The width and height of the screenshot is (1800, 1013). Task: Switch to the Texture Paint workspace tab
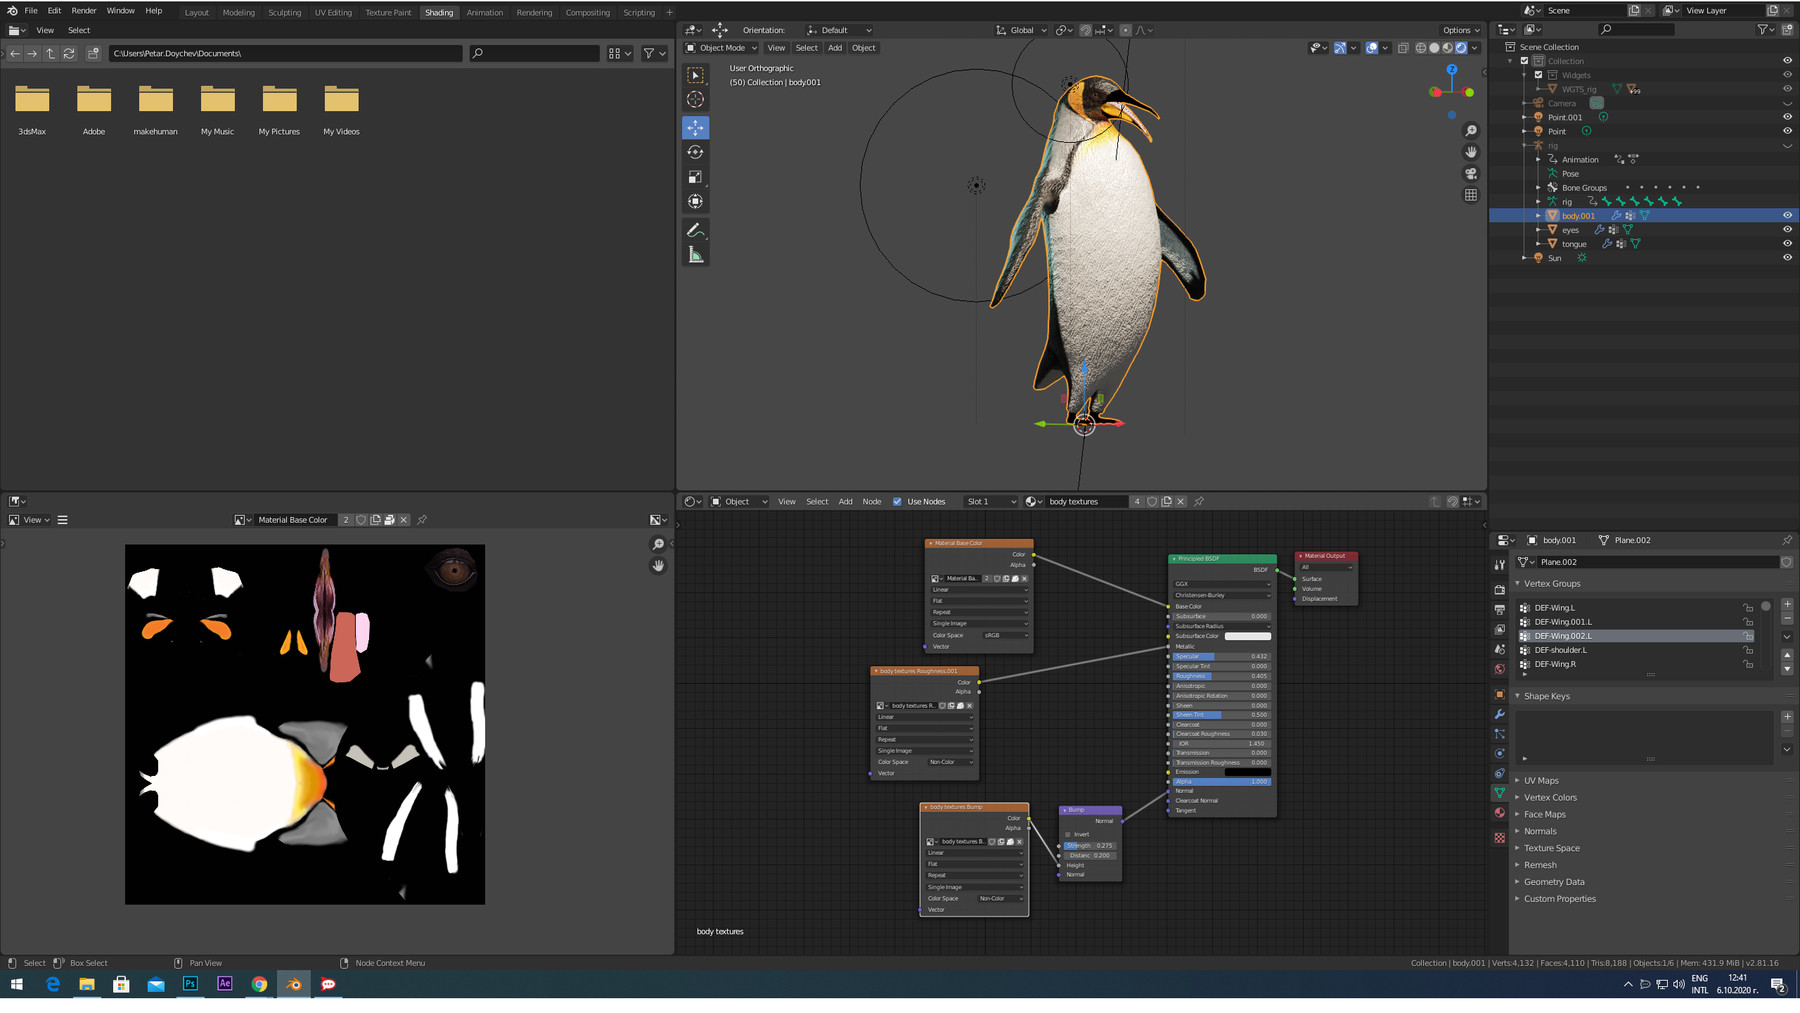tap(388, 13)
